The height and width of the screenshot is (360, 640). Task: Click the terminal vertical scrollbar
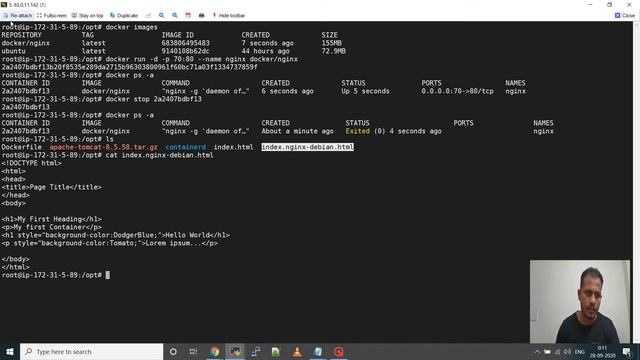point(636,182)
